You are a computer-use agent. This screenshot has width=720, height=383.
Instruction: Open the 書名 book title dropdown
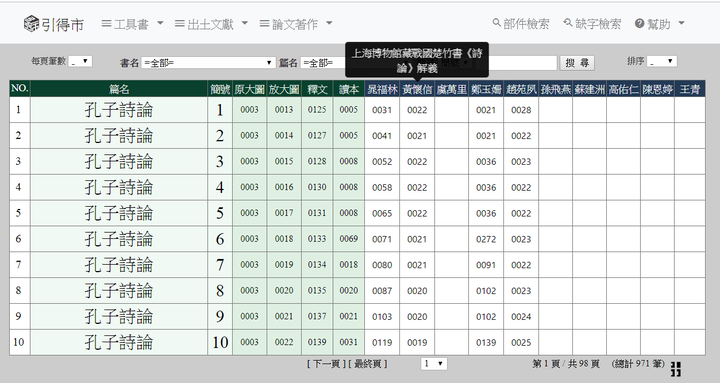208,62
